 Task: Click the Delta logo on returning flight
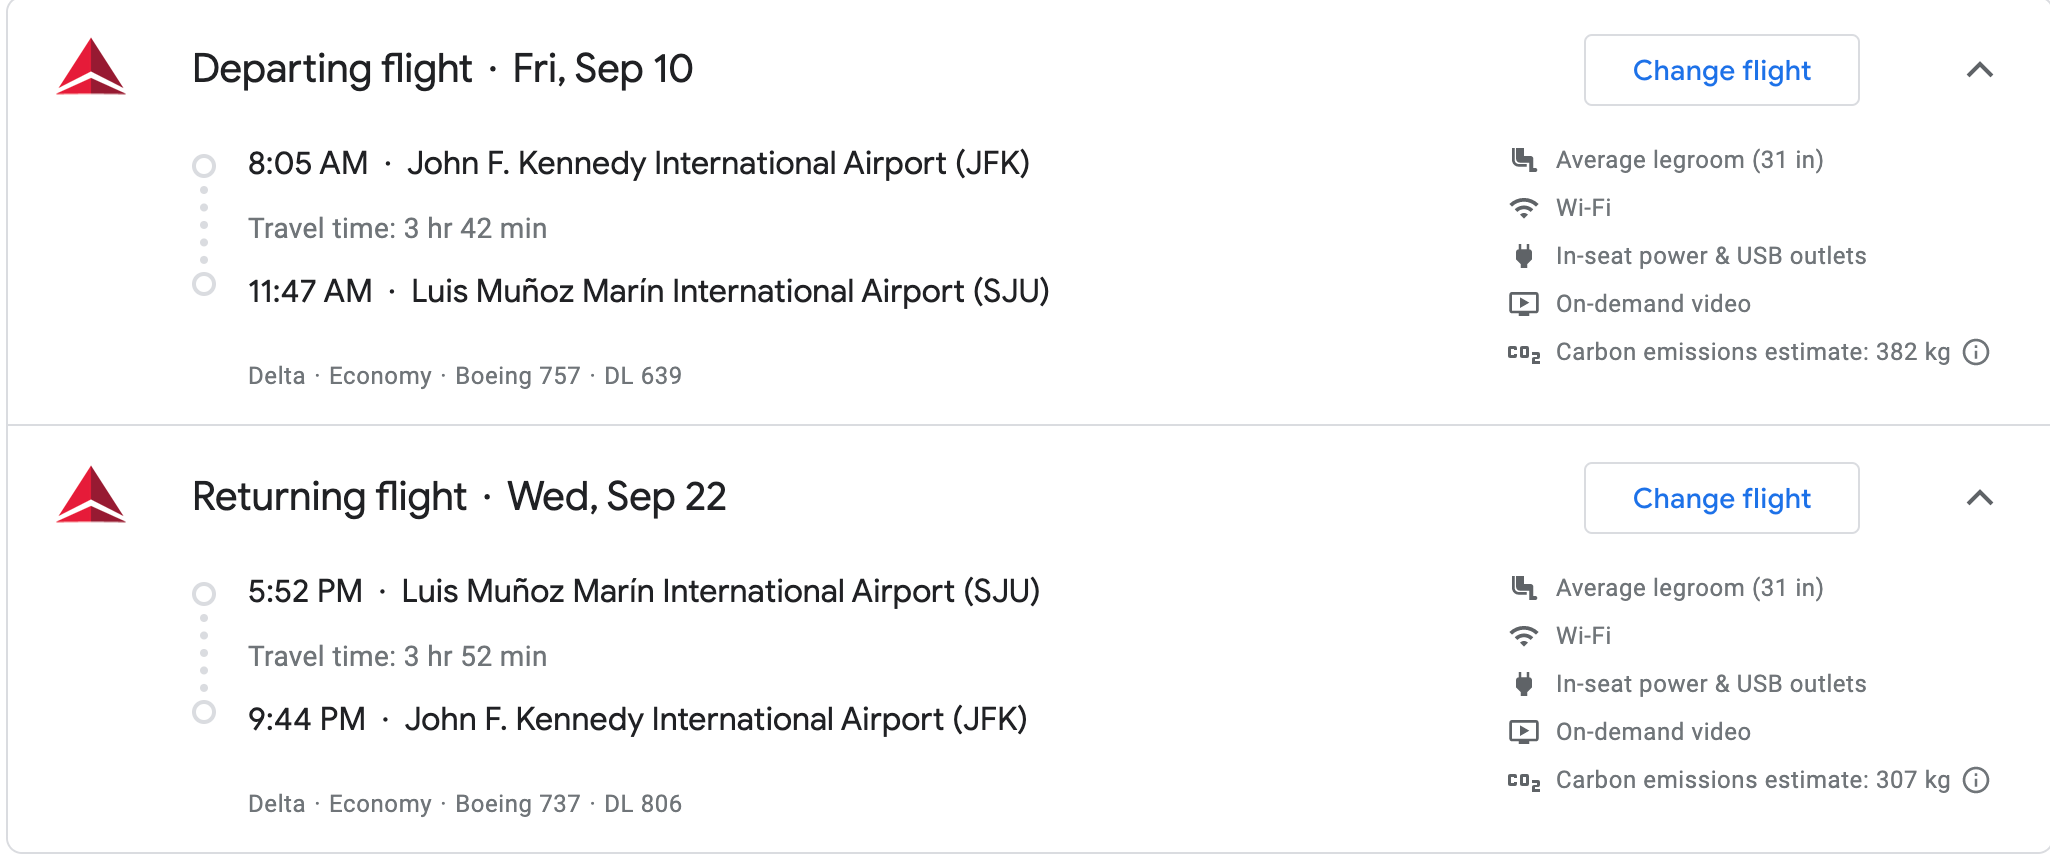(91, 495)
